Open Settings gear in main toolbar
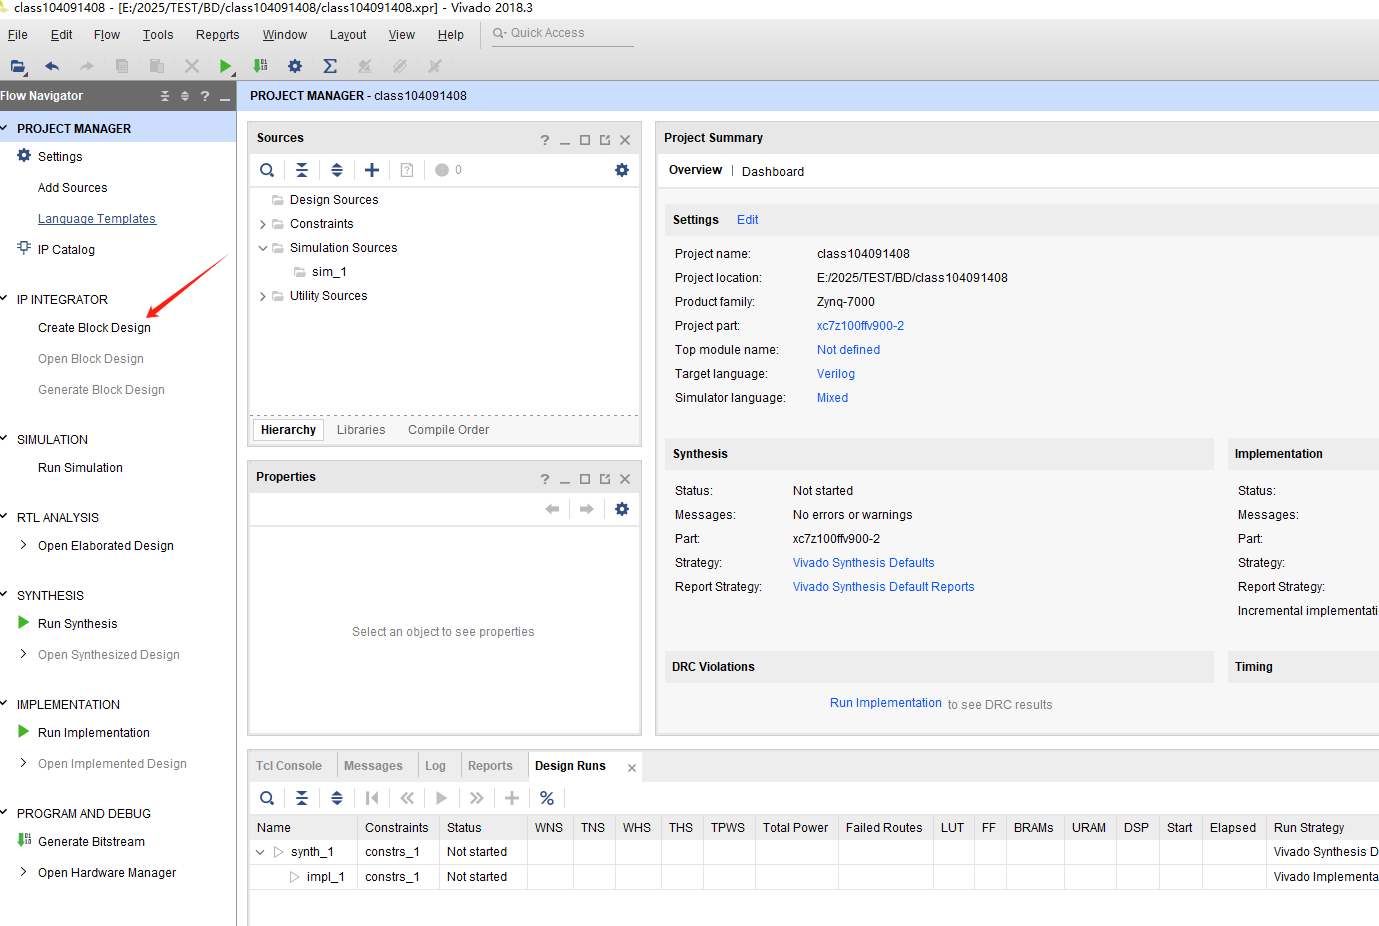This screenshot has height=926, width=1379. point(295,66)
